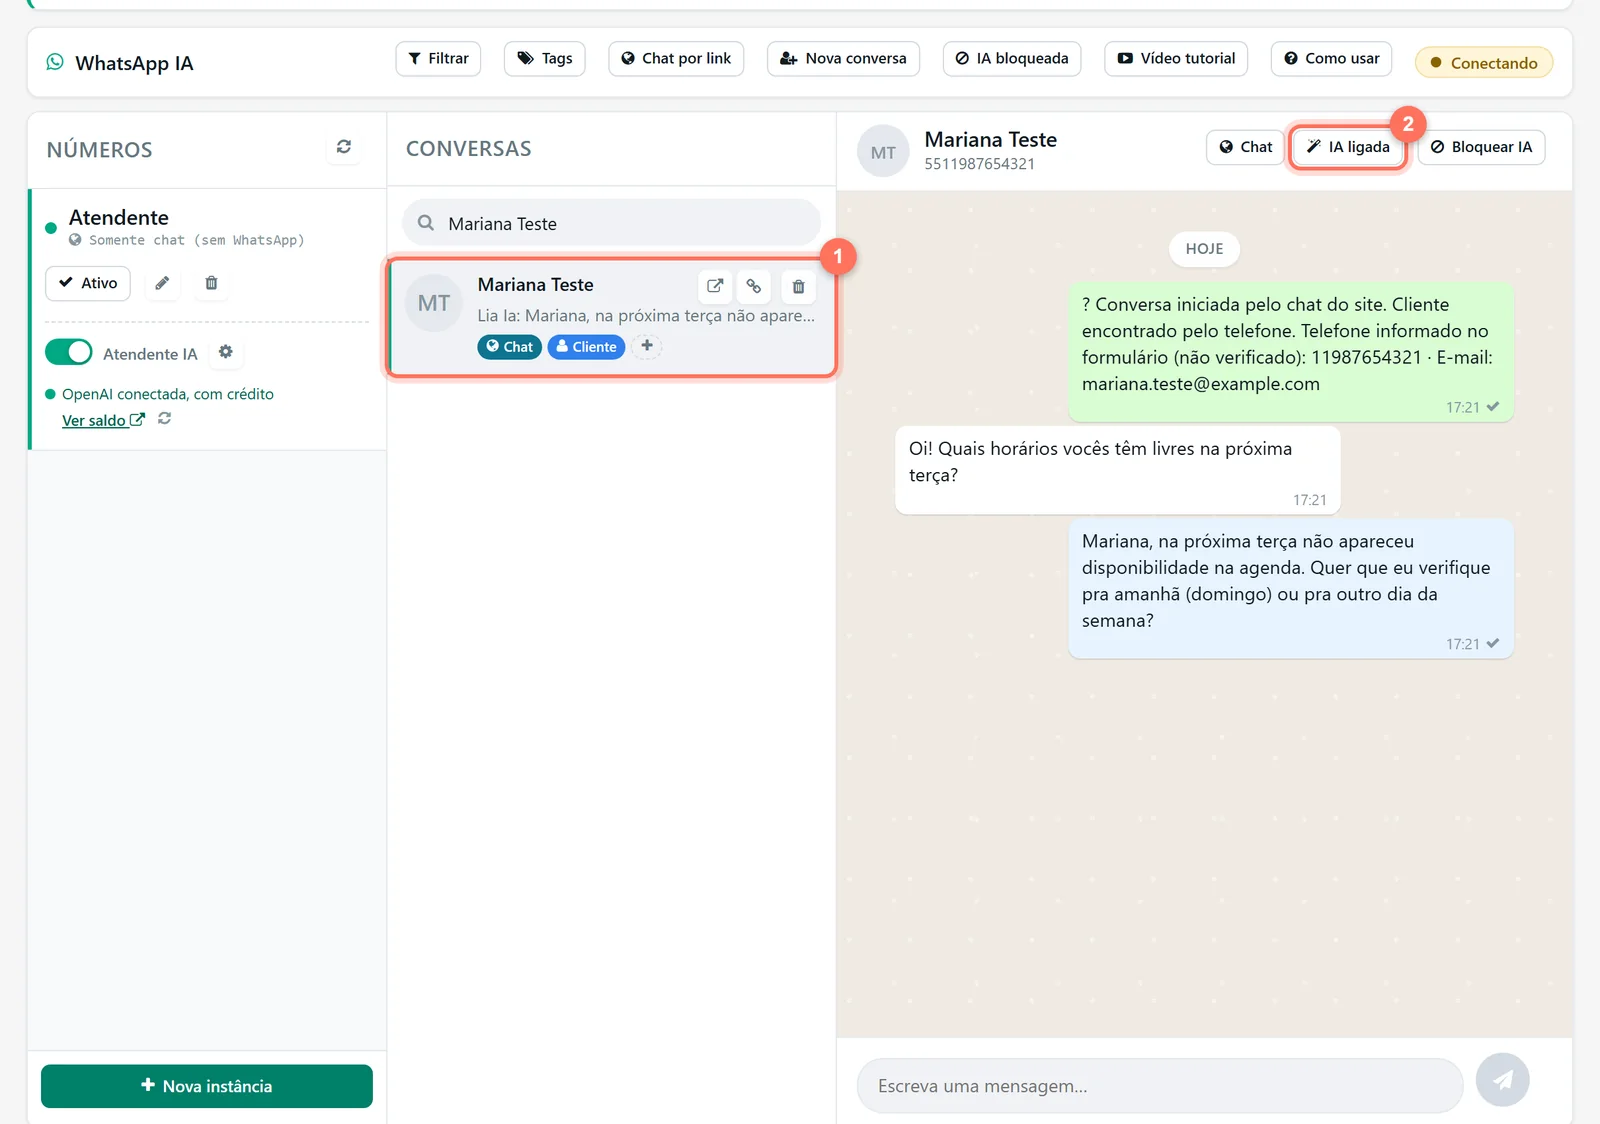The height and width of the screenshot is (1124, 1600).
Task: Start a Nova conversa
Action: coord(843,59)
